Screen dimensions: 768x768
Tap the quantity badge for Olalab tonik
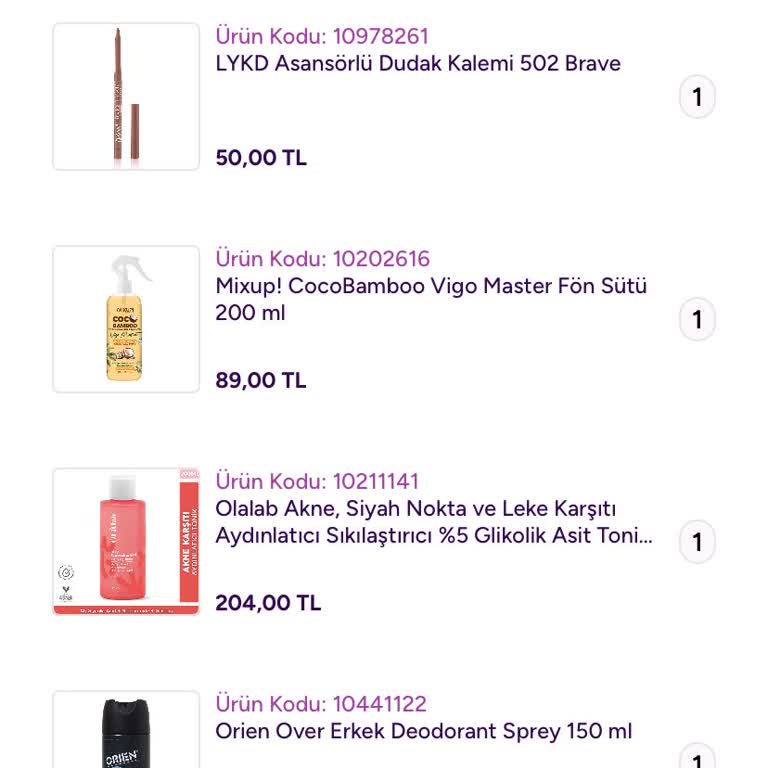click(x=697, y=543)
